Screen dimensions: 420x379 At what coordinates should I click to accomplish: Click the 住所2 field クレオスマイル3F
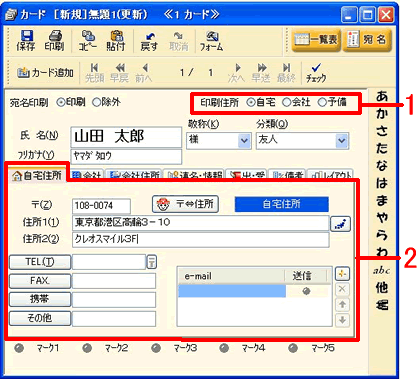200,239
